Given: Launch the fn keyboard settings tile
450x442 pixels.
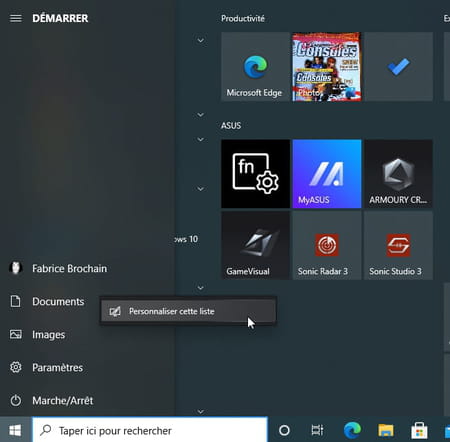Looking at the screenshot, I should point(255,174).
